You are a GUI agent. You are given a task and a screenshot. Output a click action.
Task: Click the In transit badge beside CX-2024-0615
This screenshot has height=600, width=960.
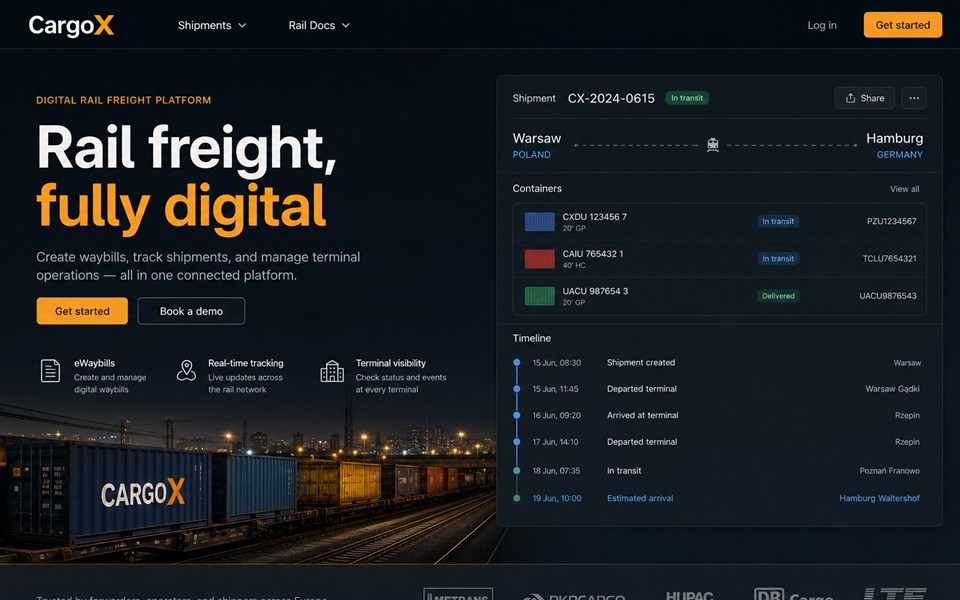point(687,98)
